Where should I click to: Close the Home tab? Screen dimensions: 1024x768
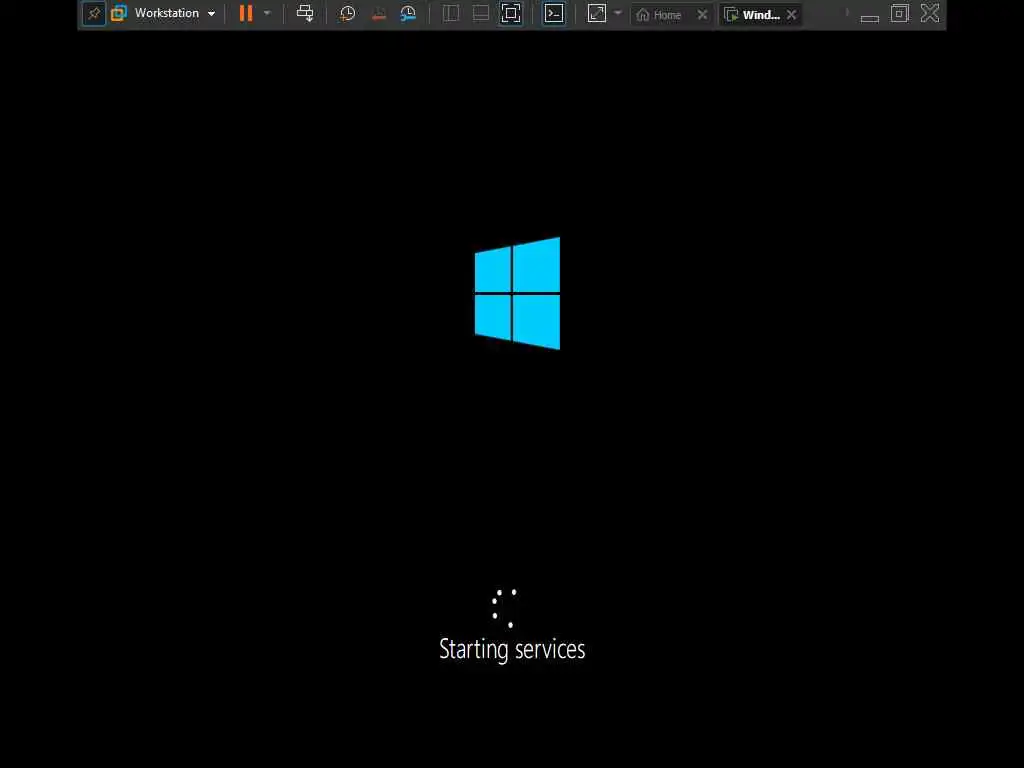click(x=702, y=14)
